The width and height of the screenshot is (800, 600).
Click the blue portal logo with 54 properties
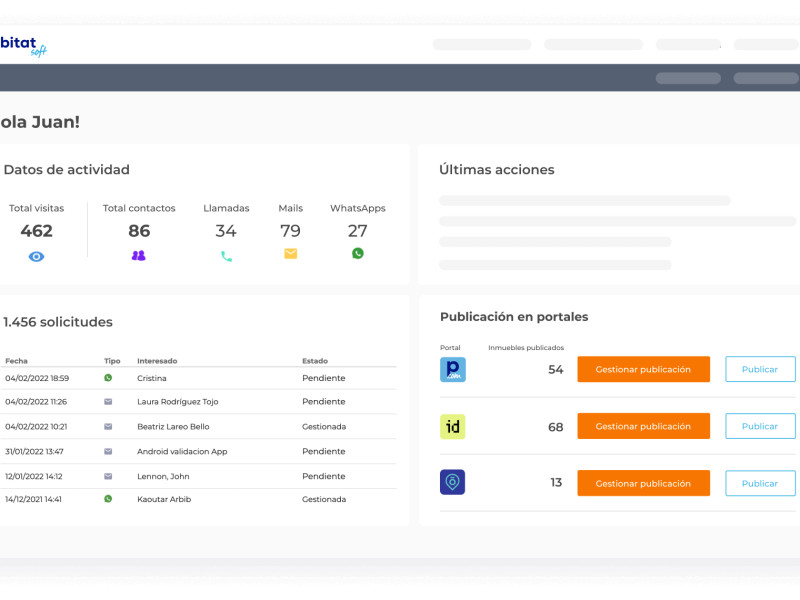point(453,369)
